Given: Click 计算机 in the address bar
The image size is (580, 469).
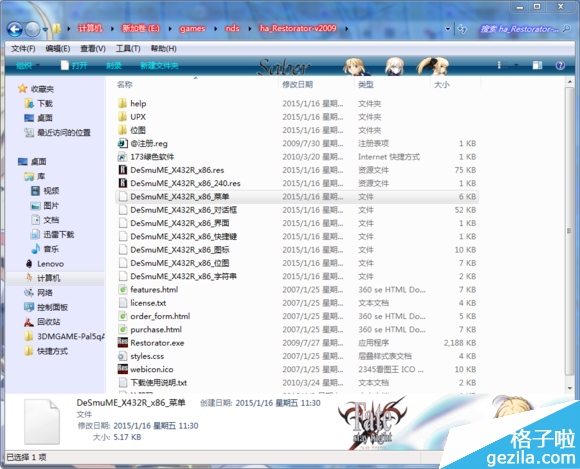Looking at the screenshot, I should tap(90, 28).
